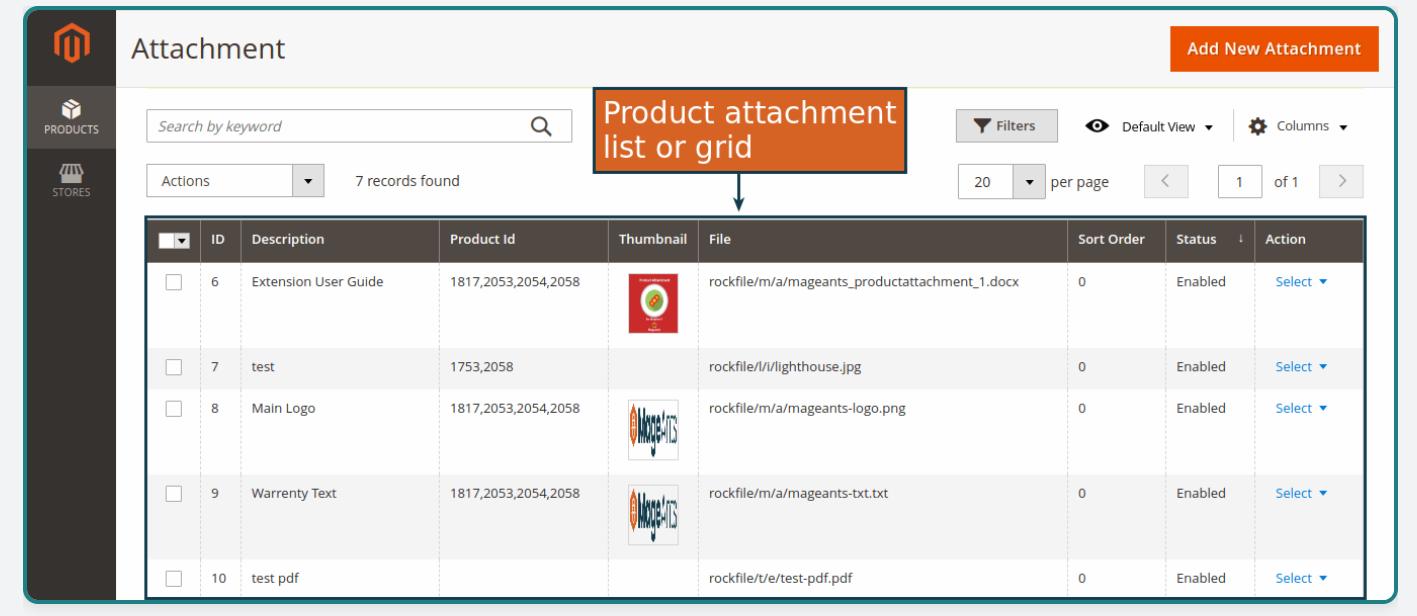Open the per page count dropdown
This screenshot has width=1417, height=616.
coord(1027,181)
